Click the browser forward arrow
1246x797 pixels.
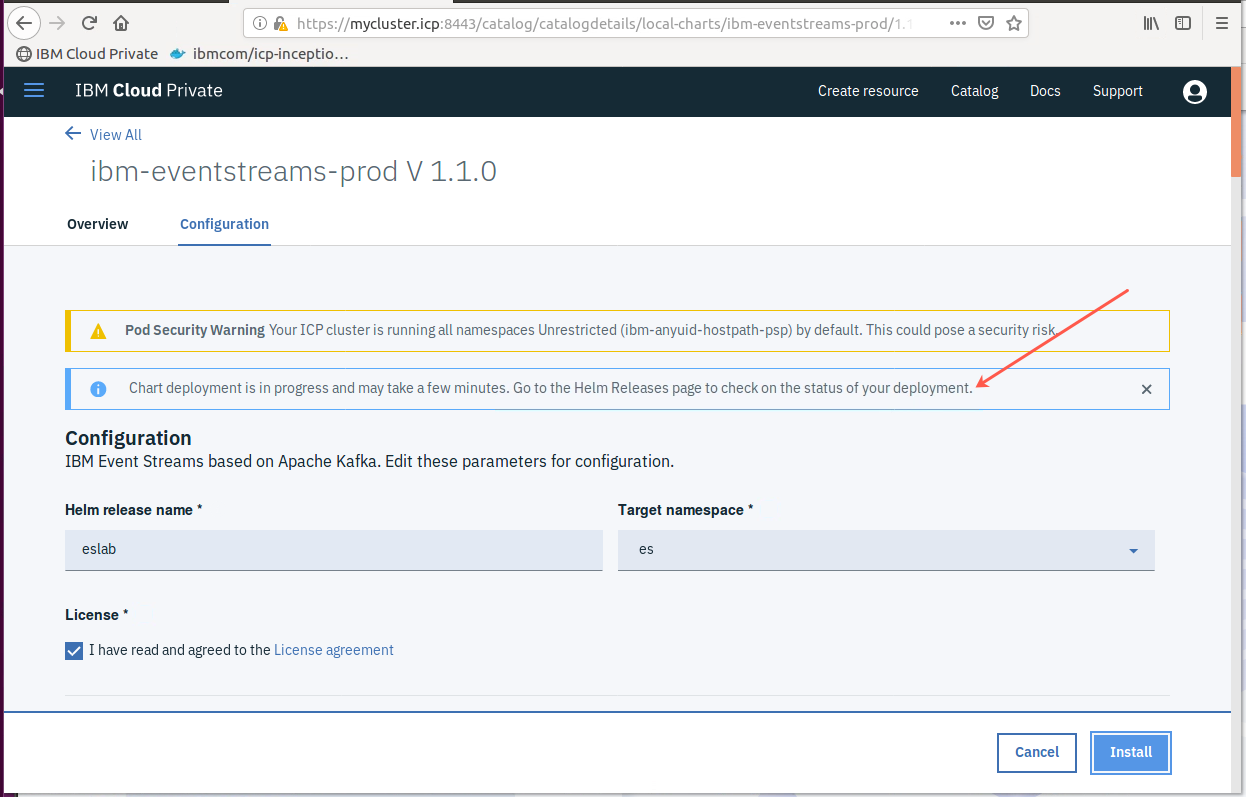[x=57, y=22]
